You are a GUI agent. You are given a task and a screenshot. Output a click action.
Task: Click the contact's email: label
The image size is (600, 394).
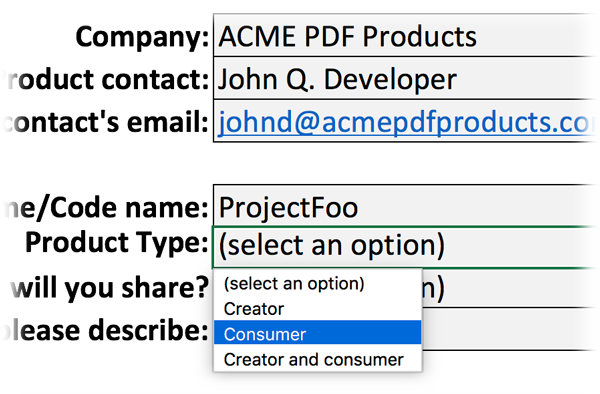click(106, 122)
